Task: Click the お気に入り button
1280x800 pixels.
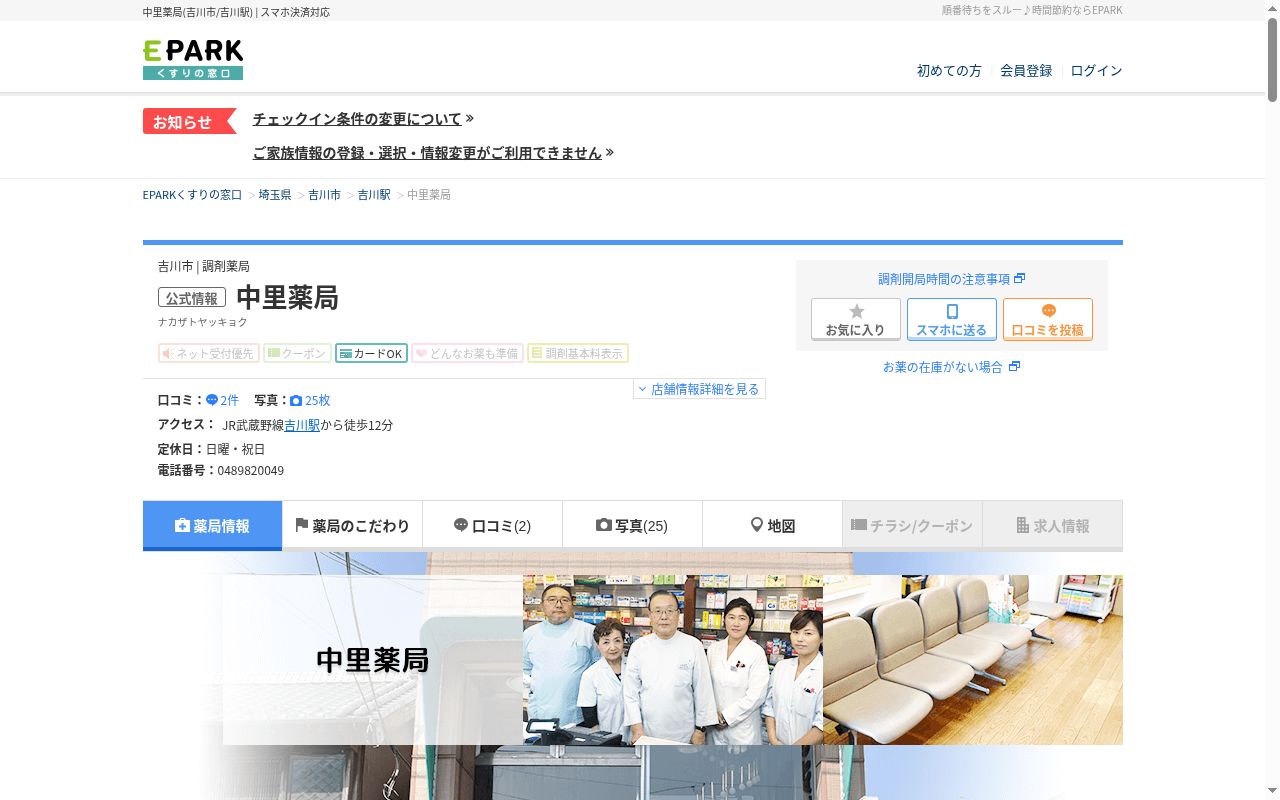Action: click(856, 320)
